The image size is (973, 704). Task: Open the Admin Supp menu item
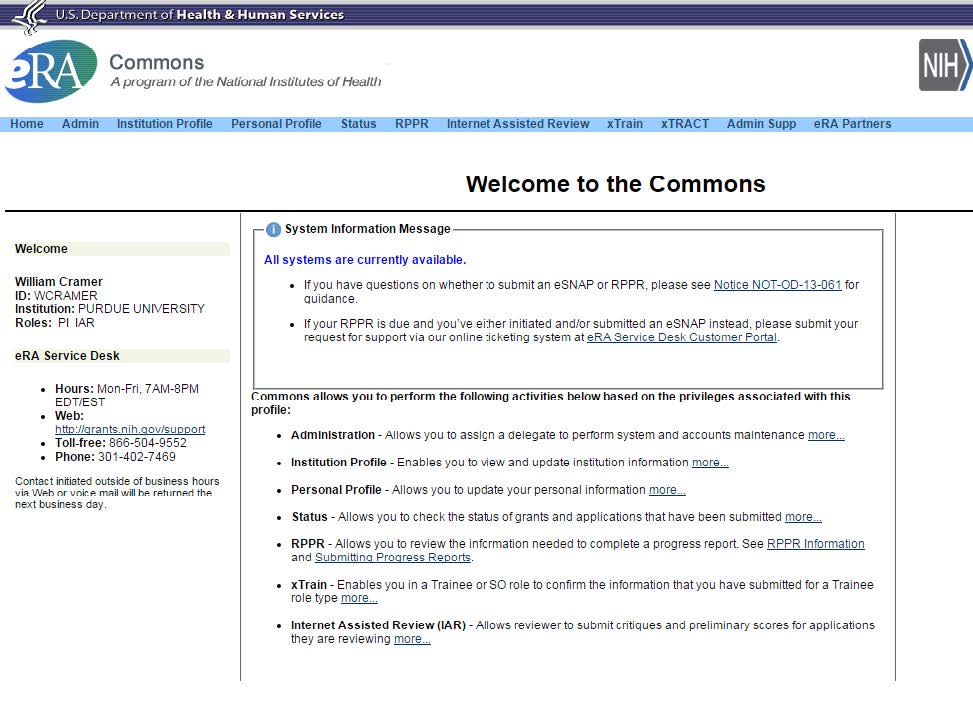pos(761,123)
